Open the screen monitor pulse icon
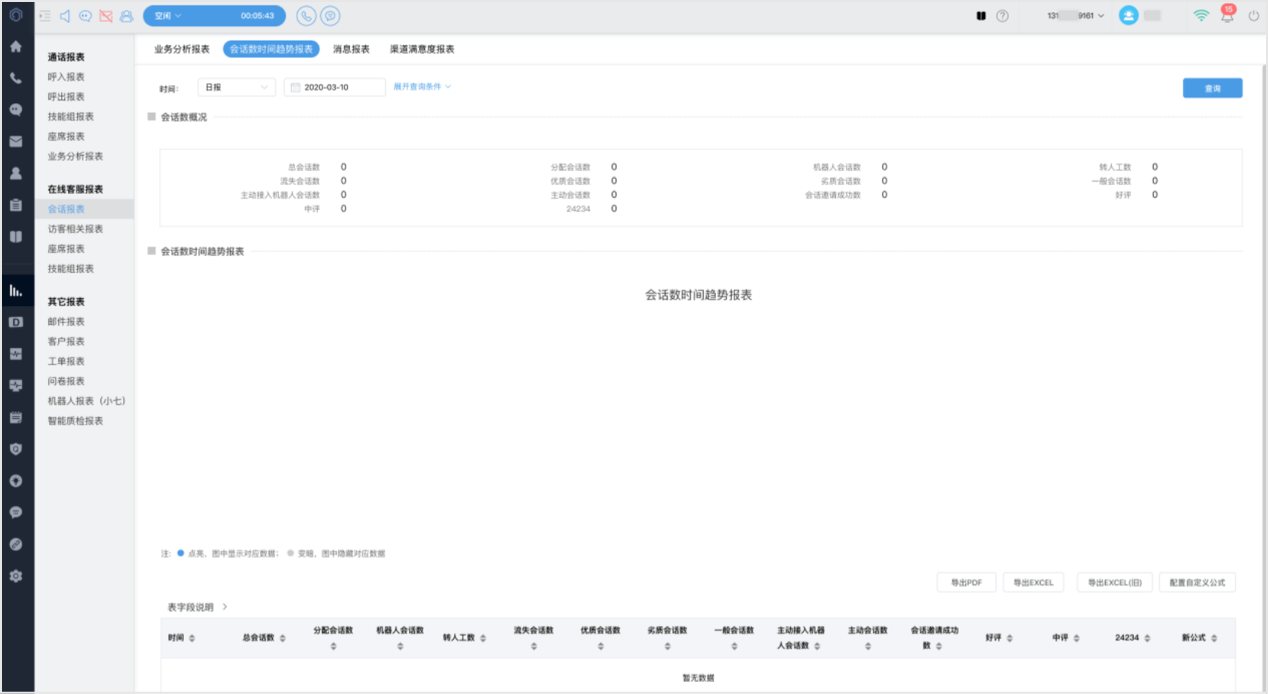1268x694 pixels. coord(15,385)
